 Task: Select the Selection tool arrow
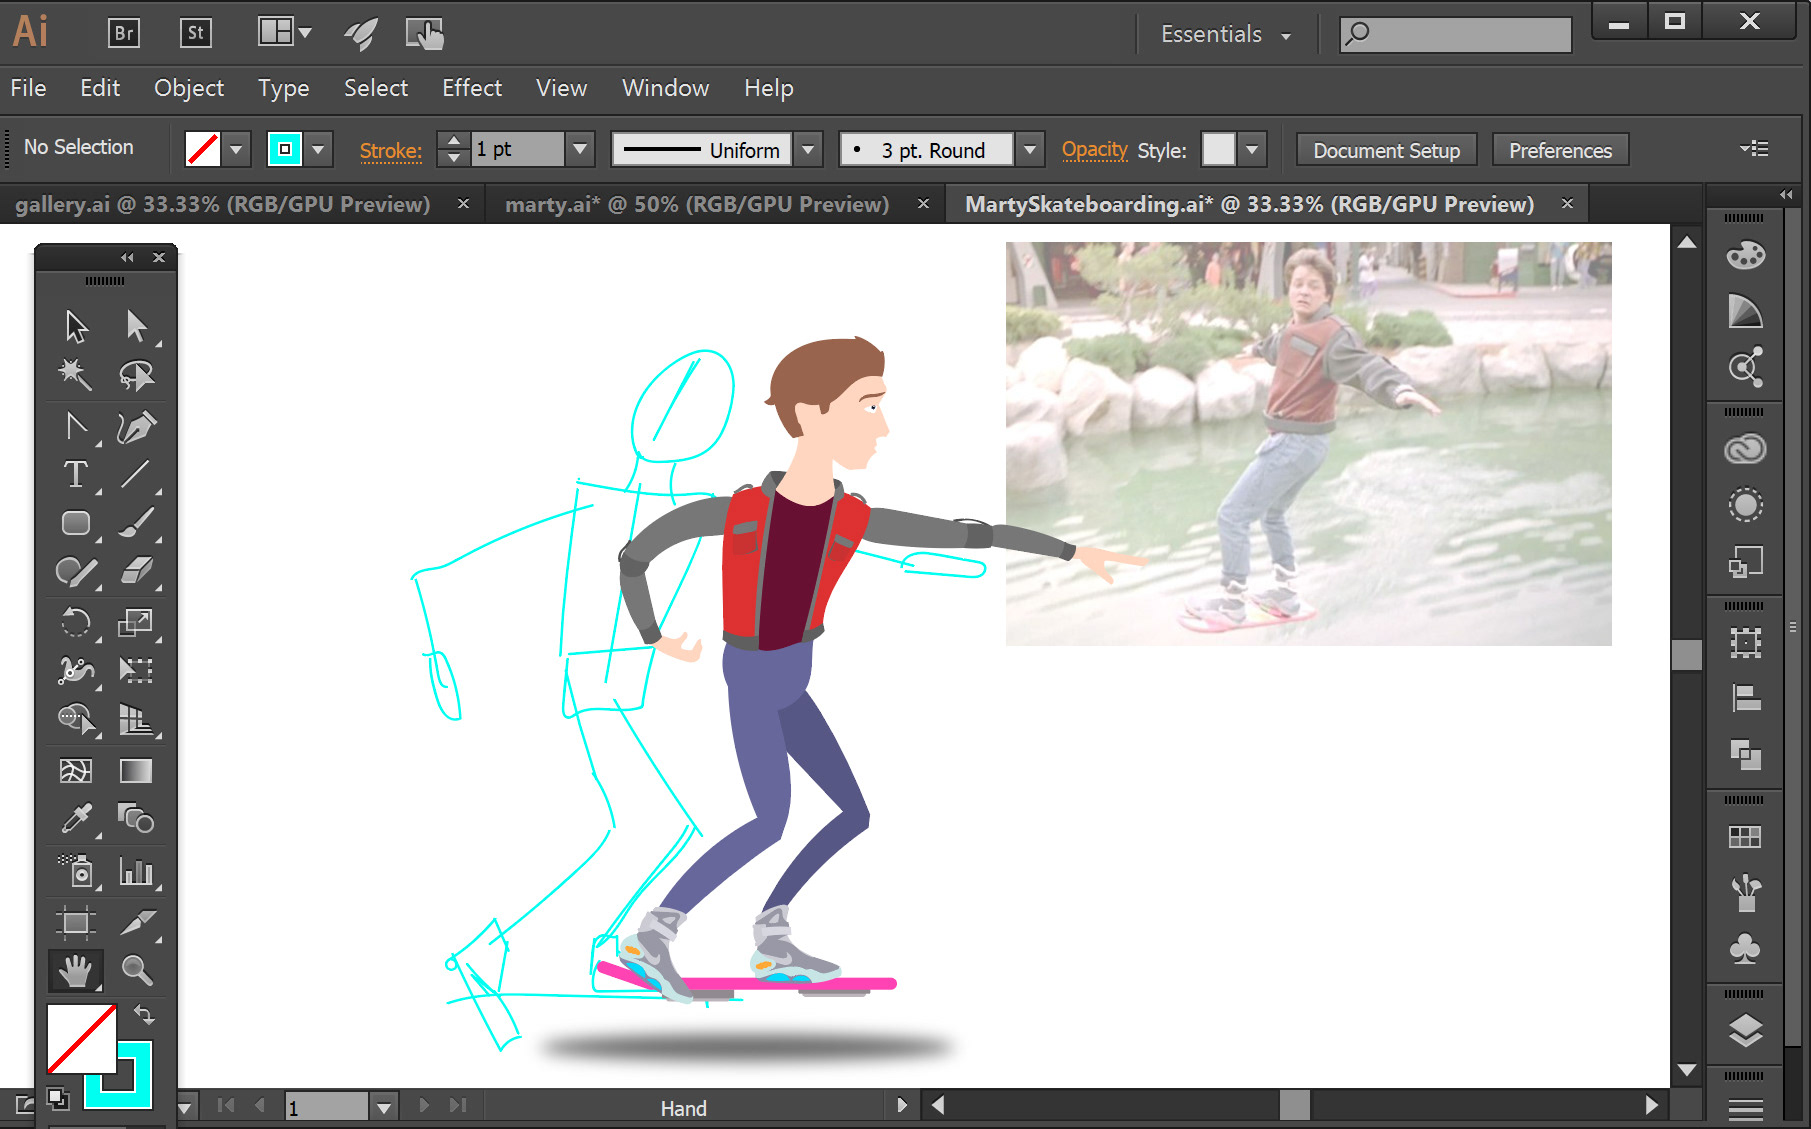coord(76,326)
